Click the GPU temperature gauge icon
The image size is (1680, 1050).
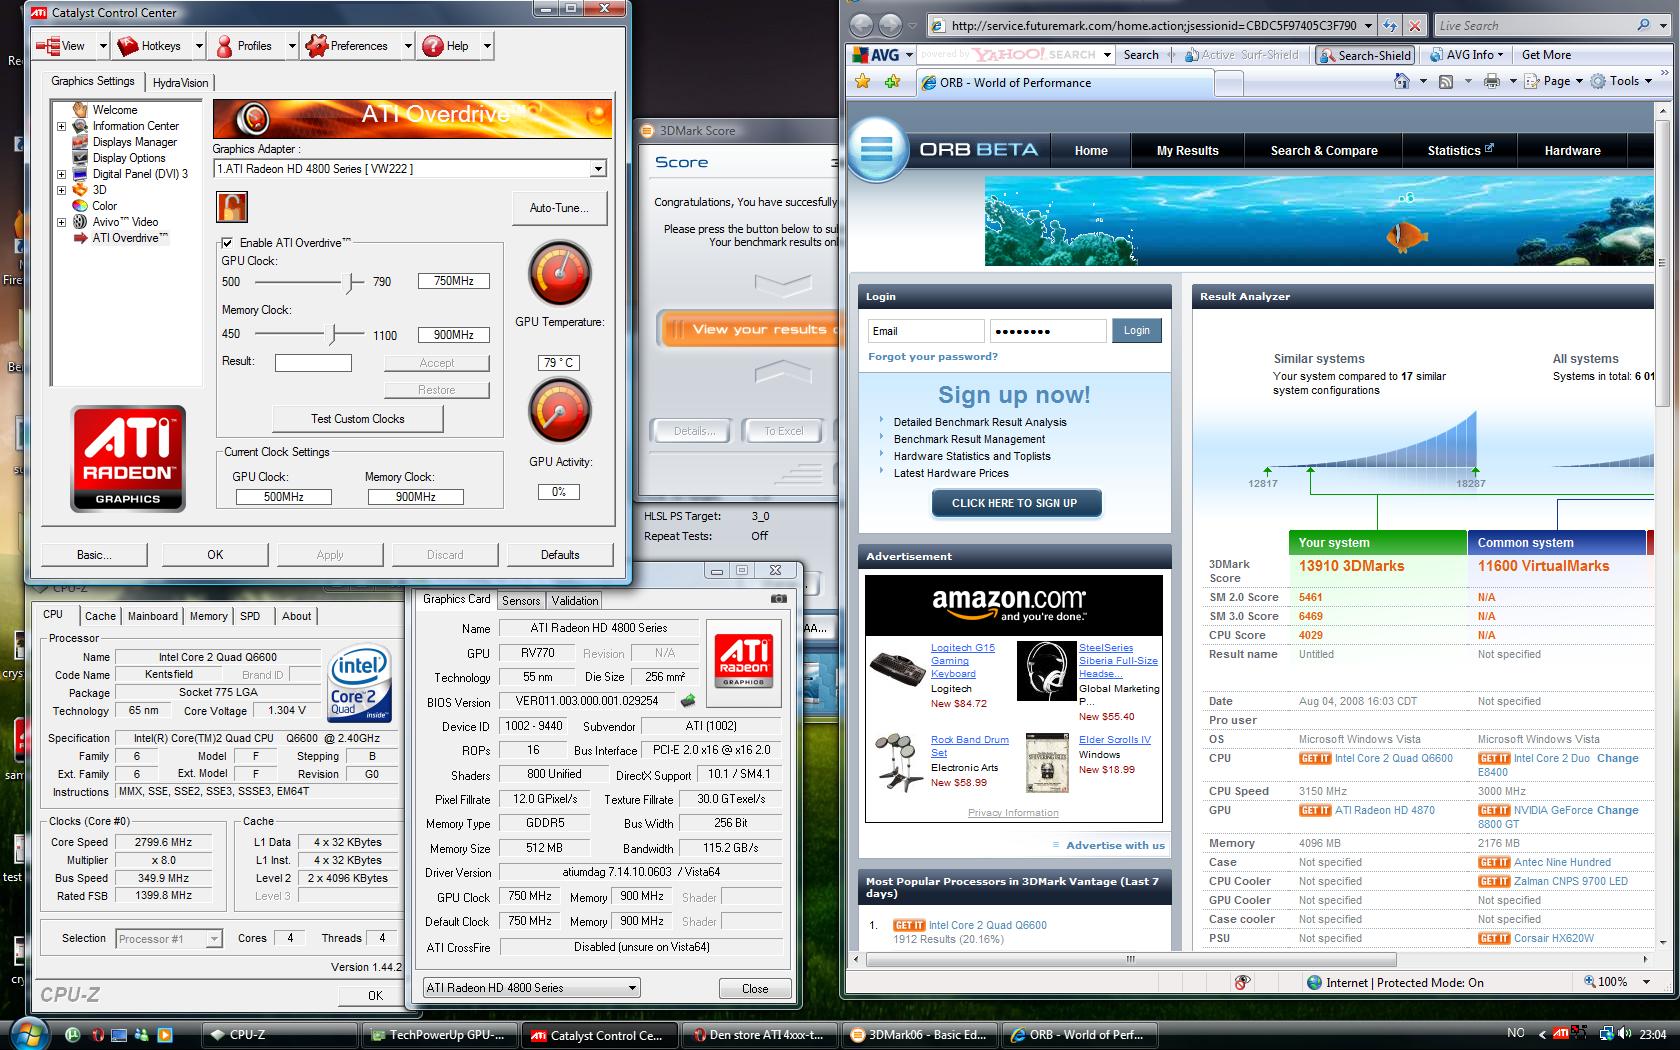(560, 273)
